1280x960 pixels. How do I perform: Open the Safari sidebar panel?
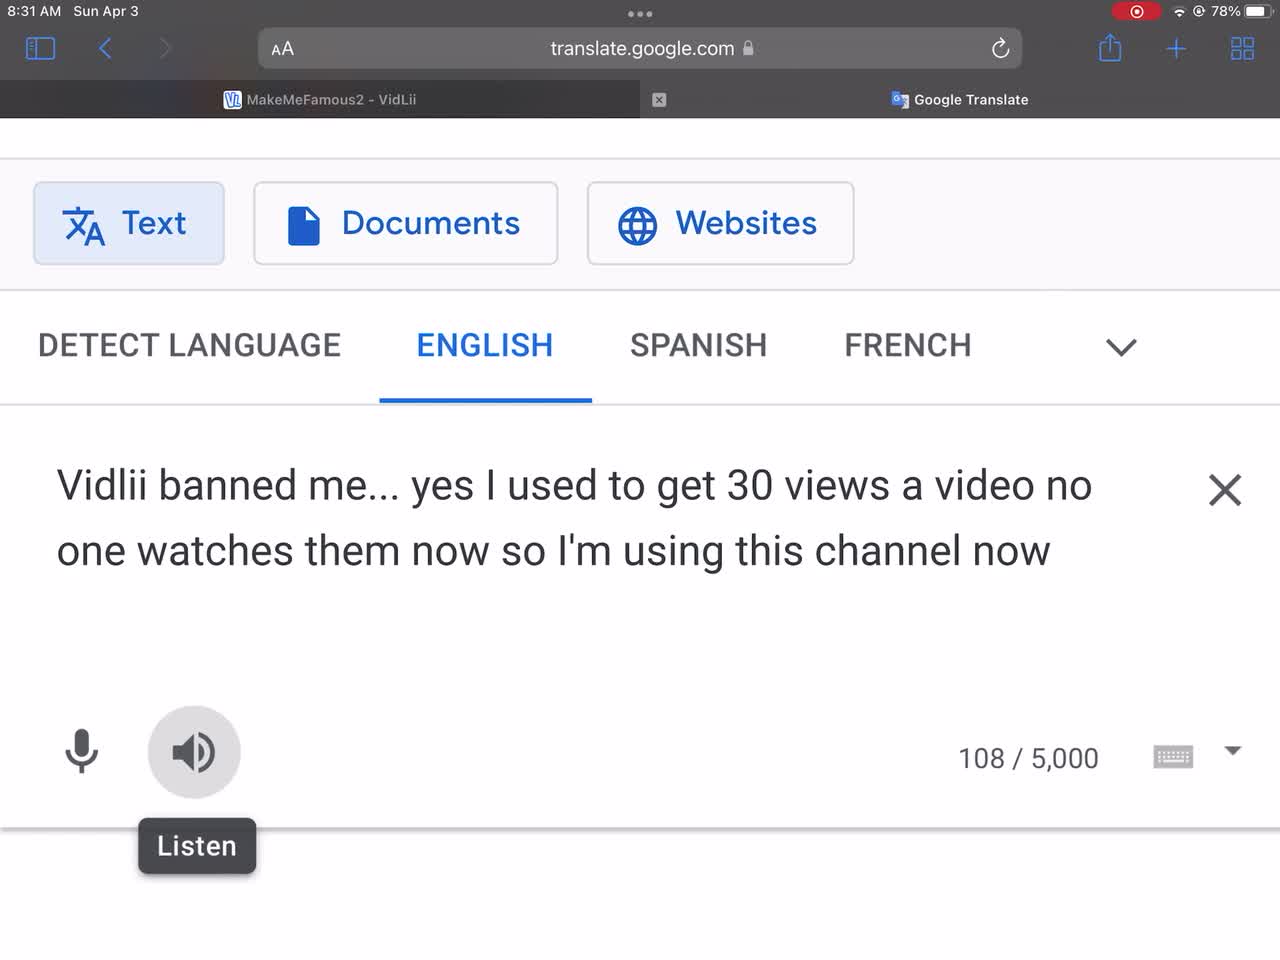coord(40,48)
